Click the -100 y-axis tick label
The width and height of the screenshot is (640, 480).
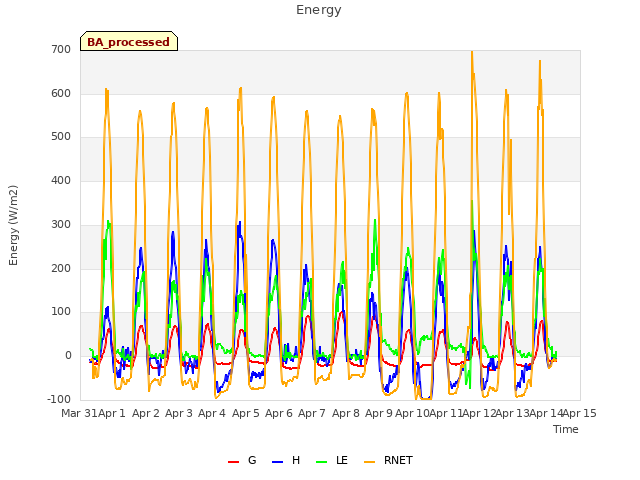[59, 399]
